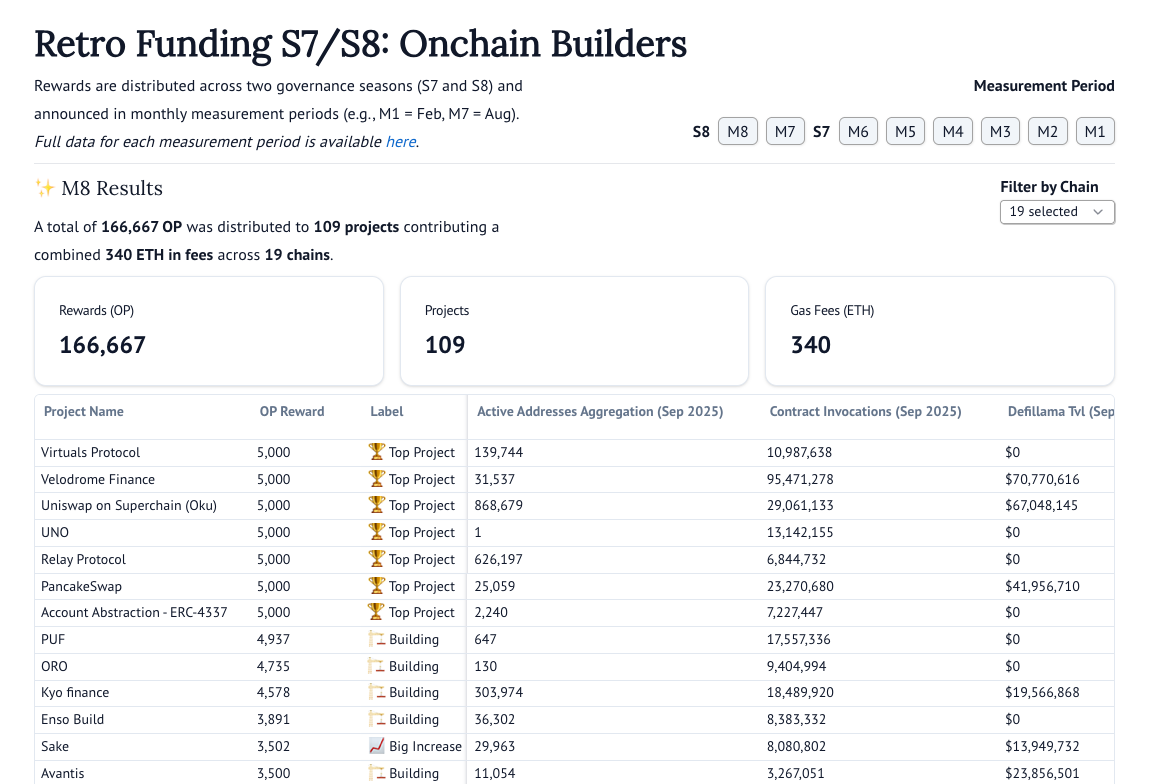Image resolution: width=1149 pixels, height=784 pixels.
Task: Open the Filter by Chain dropdown
Action: (1056, 212)
